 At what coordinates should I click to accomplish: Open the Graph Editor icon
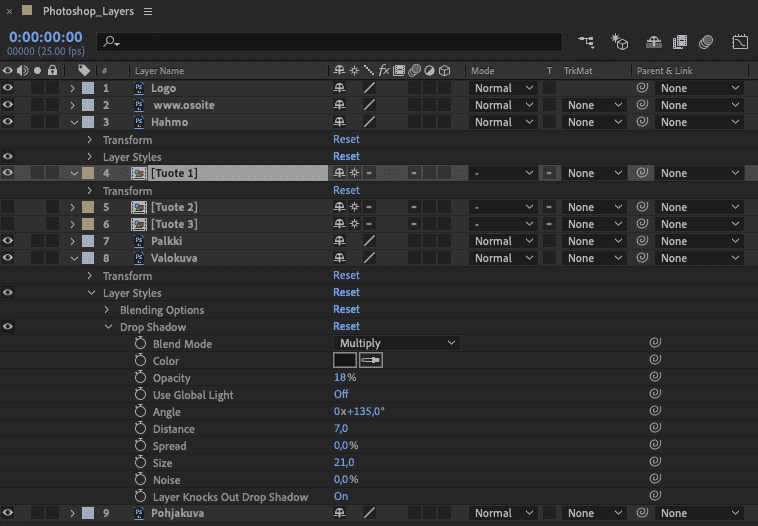coord(740,42)
